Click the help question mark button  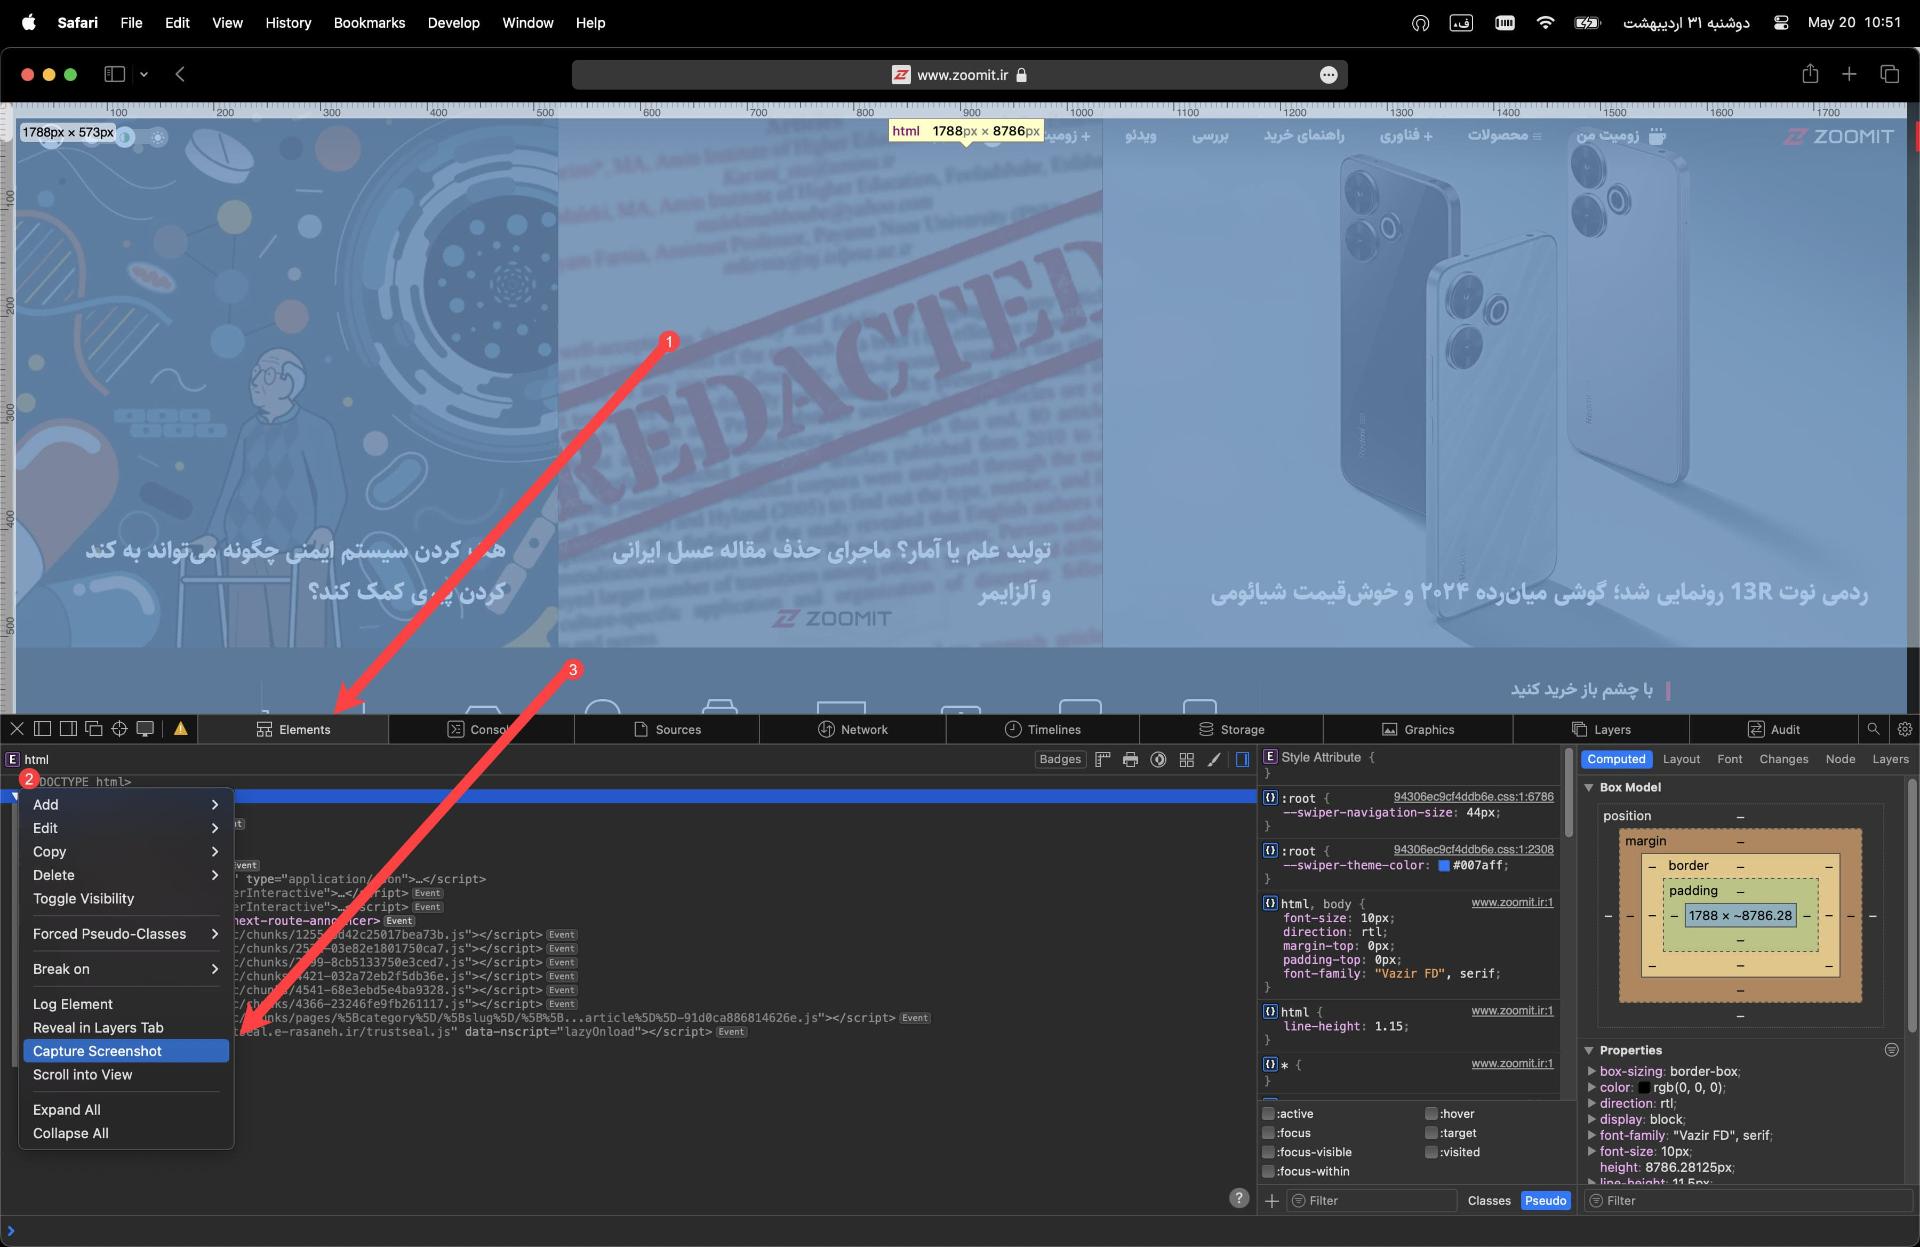(1239, 1198)
